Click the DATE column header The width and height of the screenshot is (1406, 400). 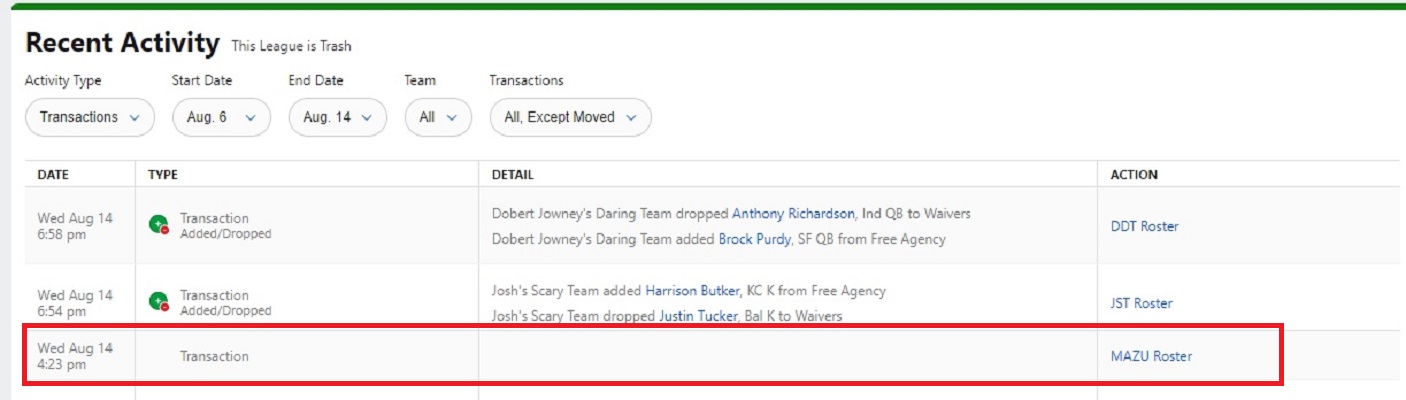[x=53, y=174]
